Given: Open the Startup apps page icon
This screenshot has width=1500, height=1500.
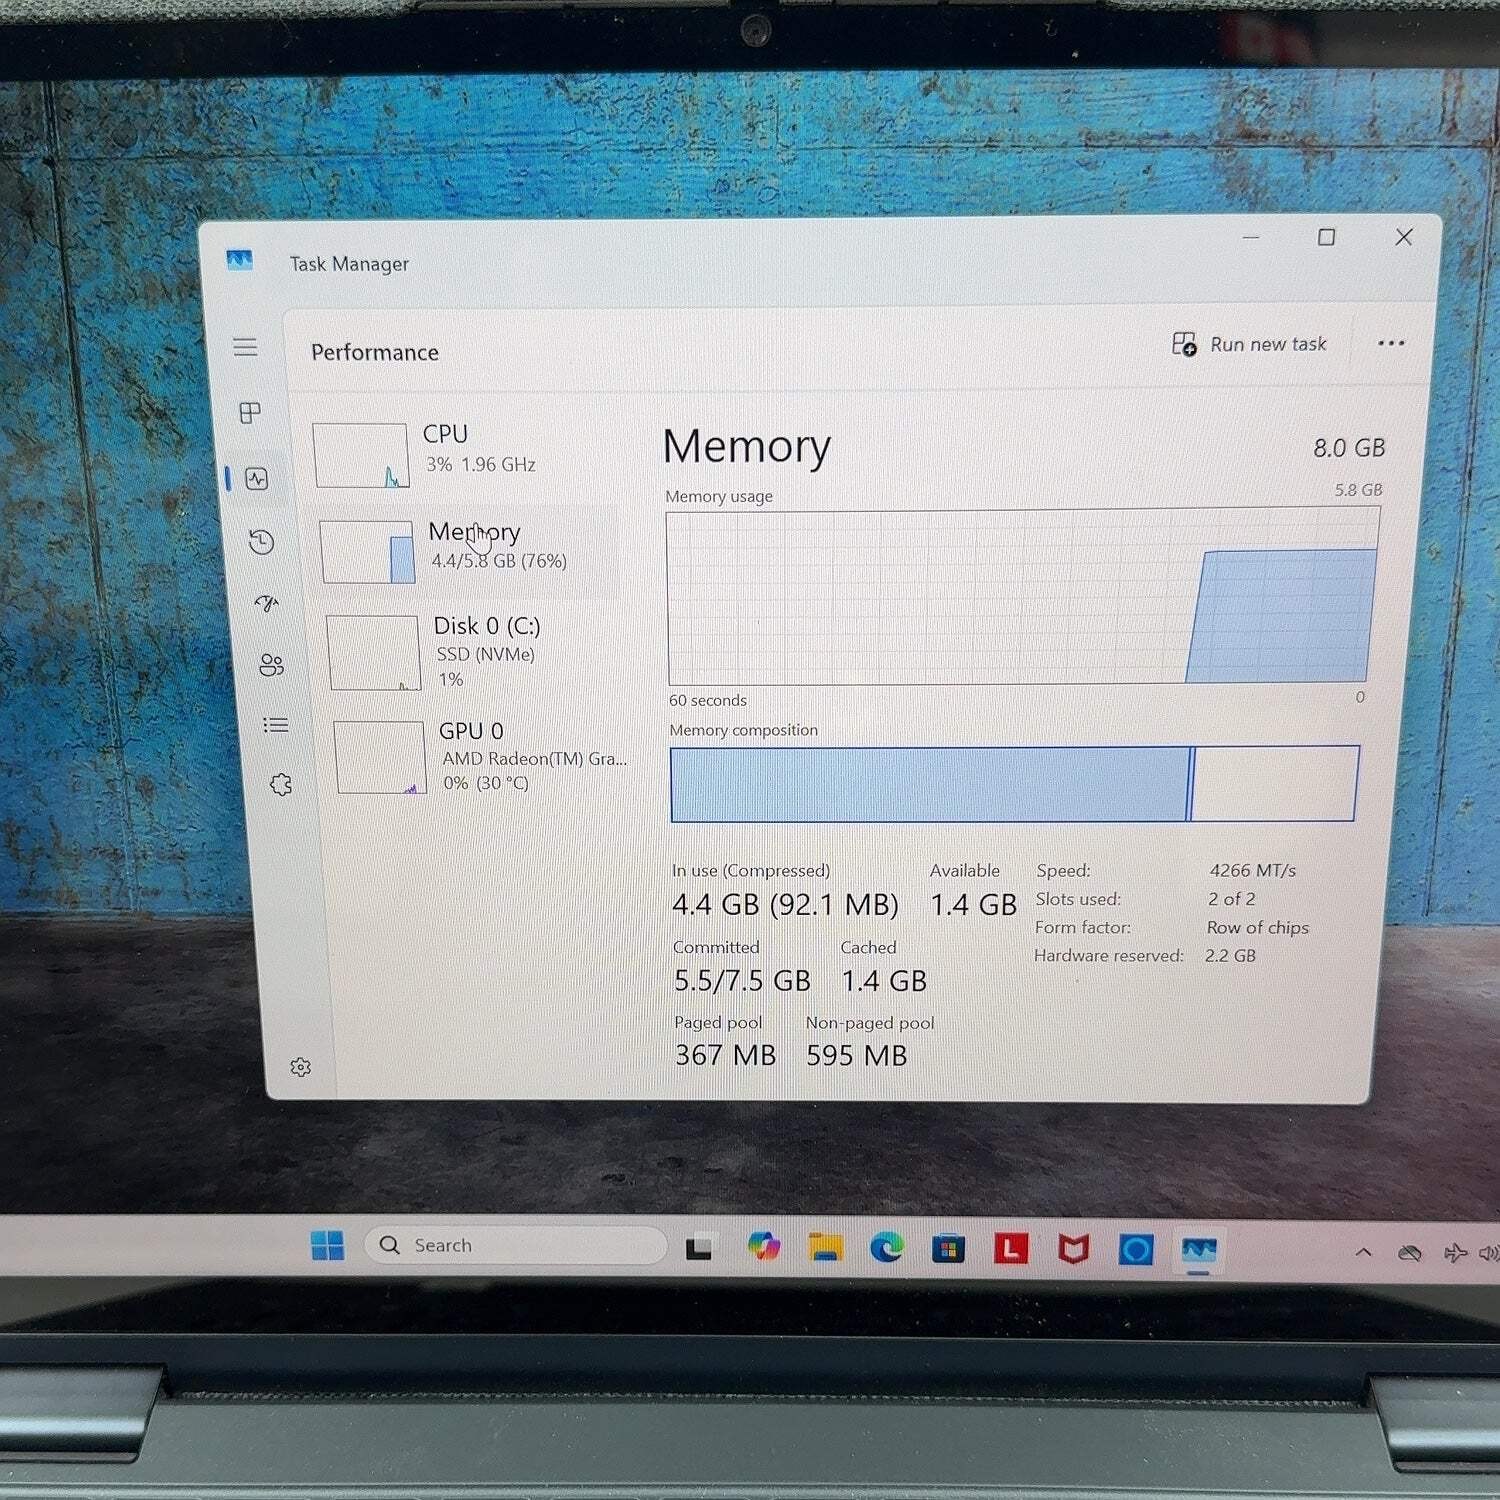Looking at the screenshot, I should click(267, 604).
